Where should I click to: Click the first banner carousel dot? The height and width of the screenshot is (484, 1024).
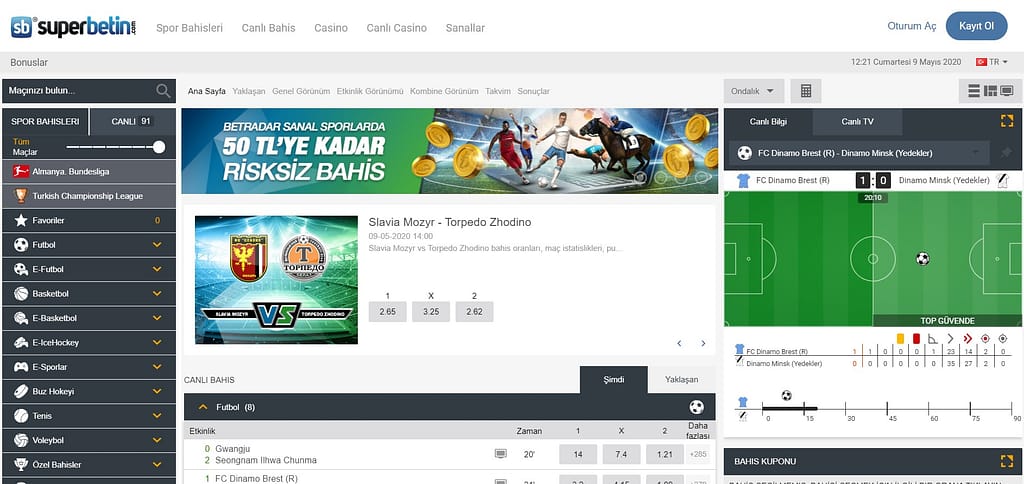click(x=641, y=176)
